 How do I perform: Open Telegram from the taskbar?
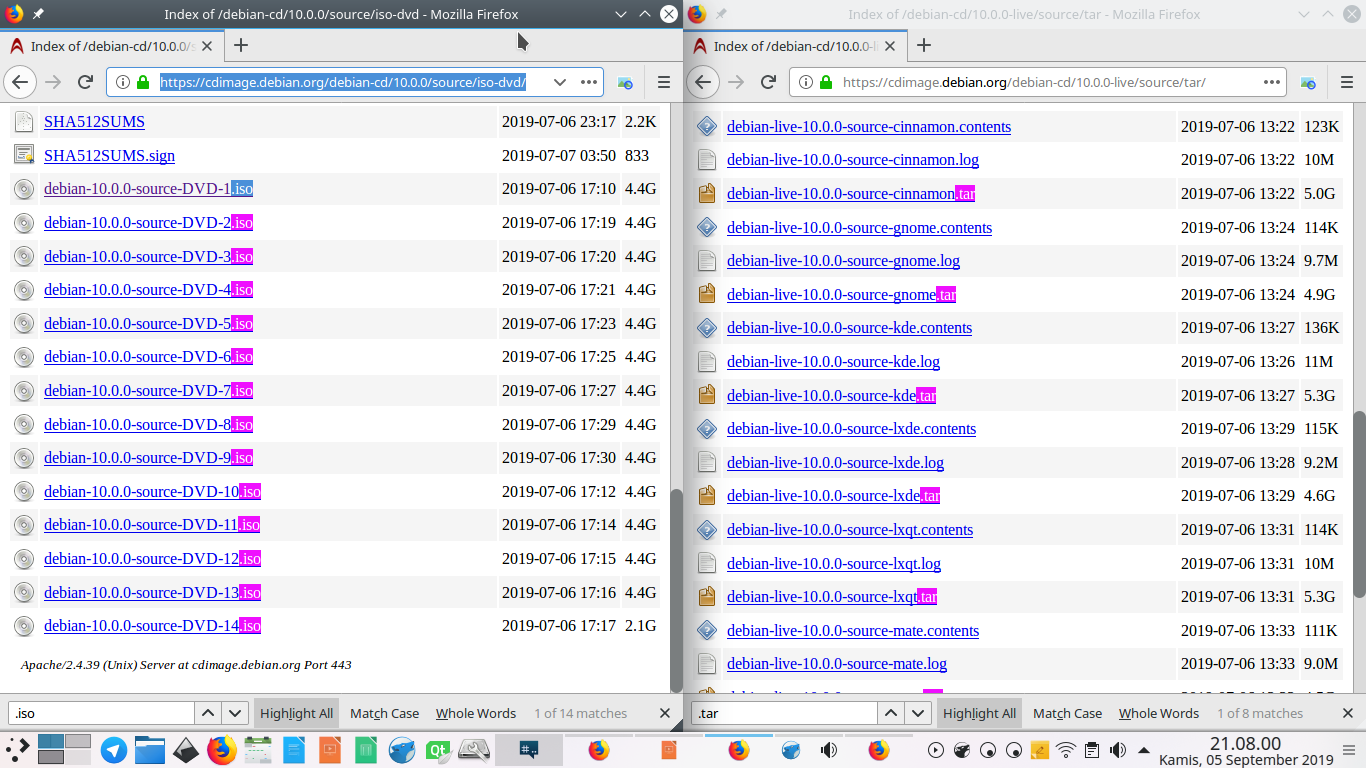coord(114,750)
